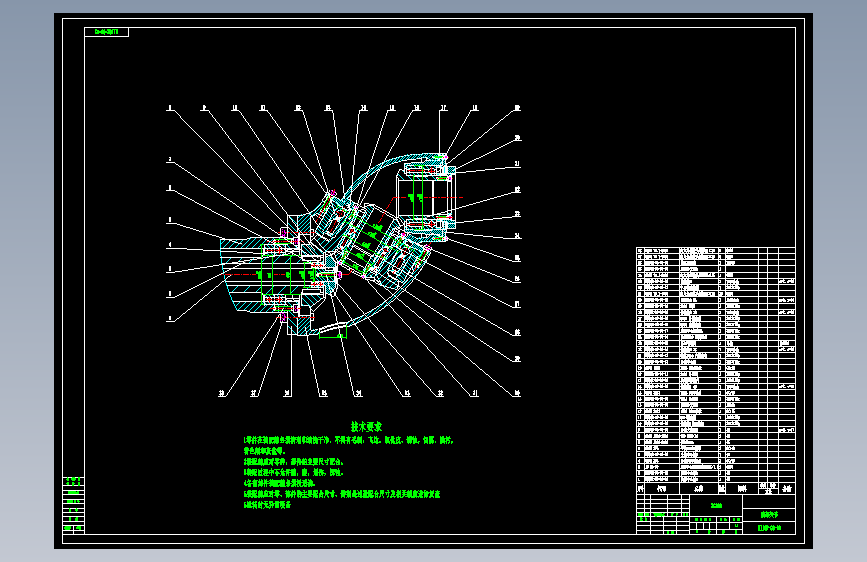
Task: Select part balloon number 38
Action: (x=222, y=393)
